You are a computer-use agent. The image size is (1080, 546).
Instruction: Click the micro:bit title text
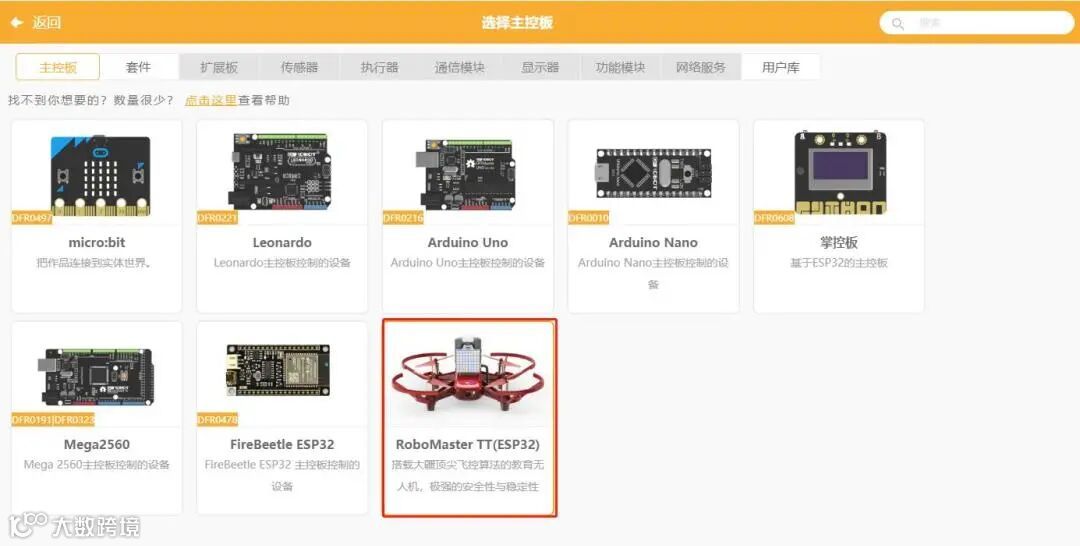point(96,242)
